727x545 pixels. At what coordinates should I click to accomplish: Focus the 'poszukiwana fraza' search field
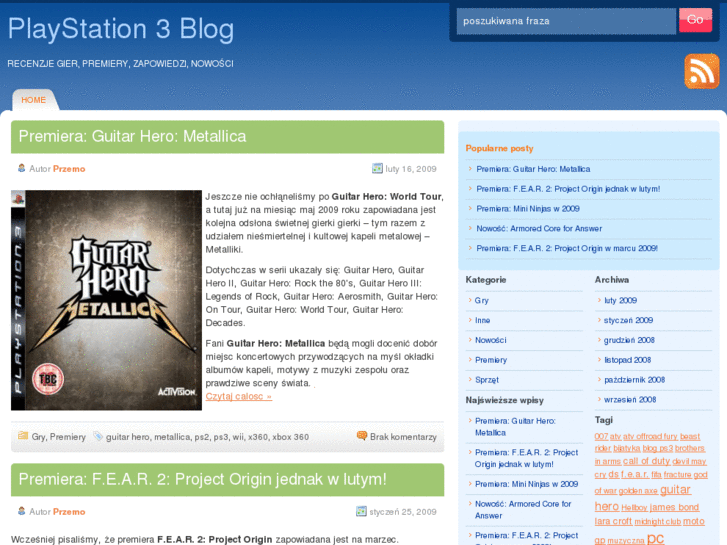coord(566,21)
